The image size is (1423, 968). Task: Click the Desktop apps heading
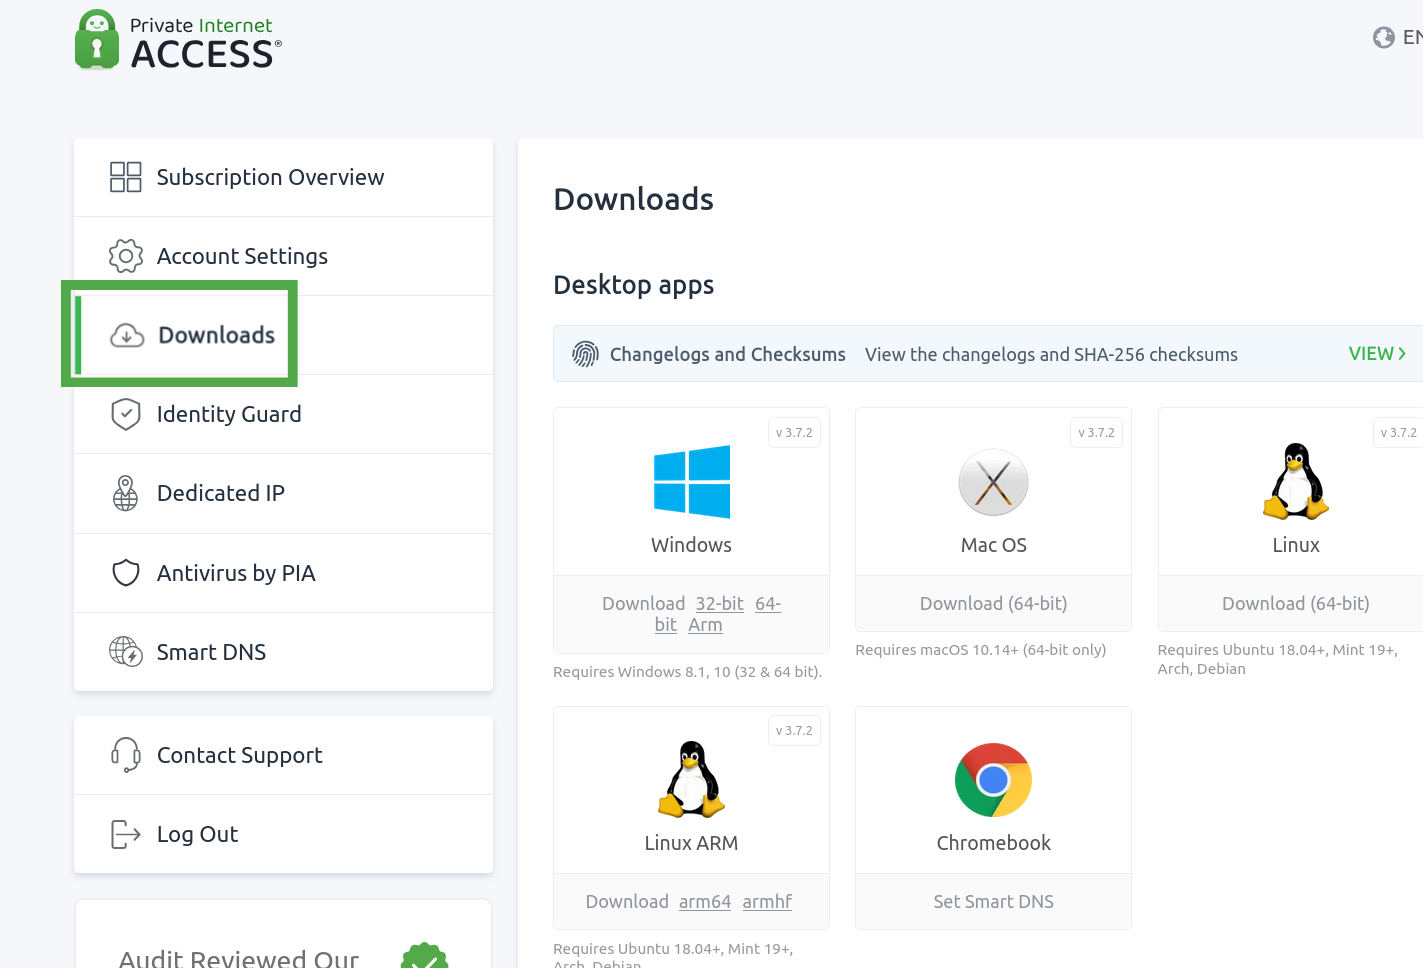[633, 285]
